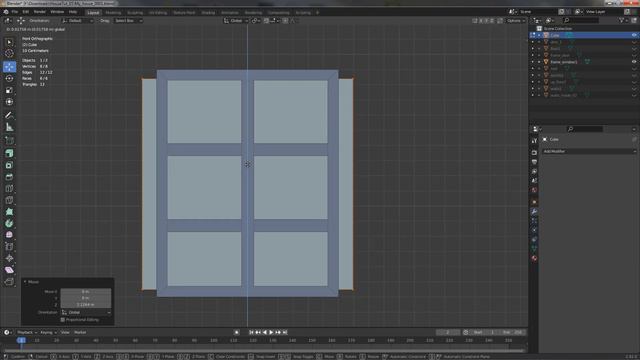Toggle snapping magnet in viewport header

pos(266,20)
